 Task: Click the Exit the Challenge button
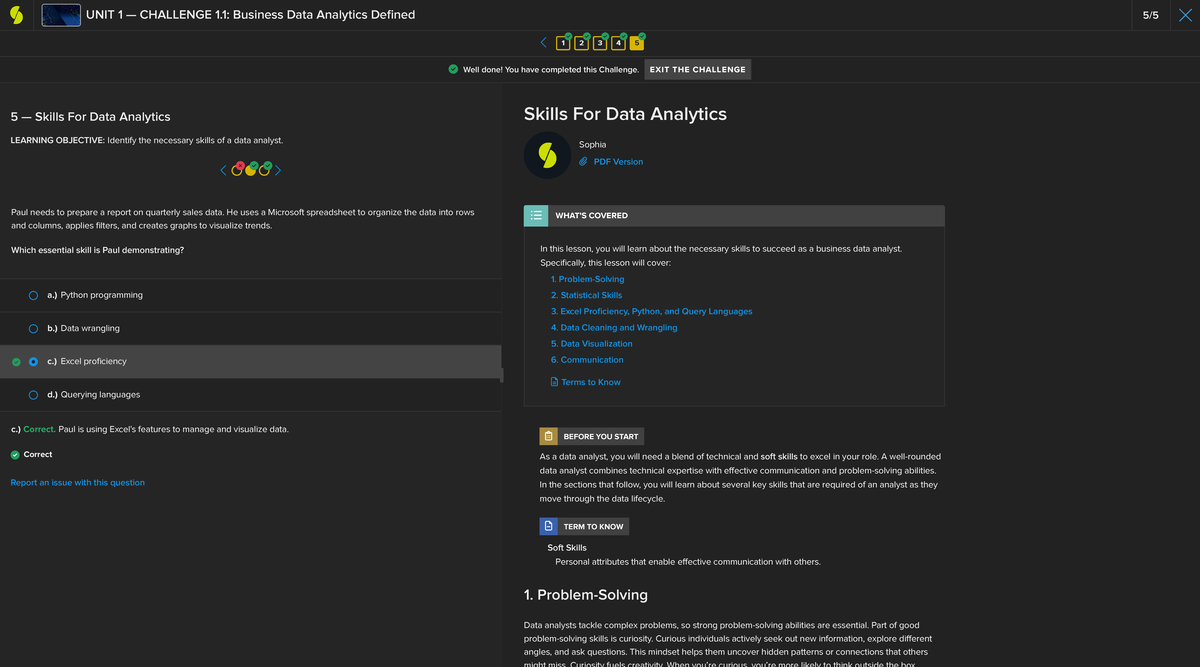[x=697, y=69]
